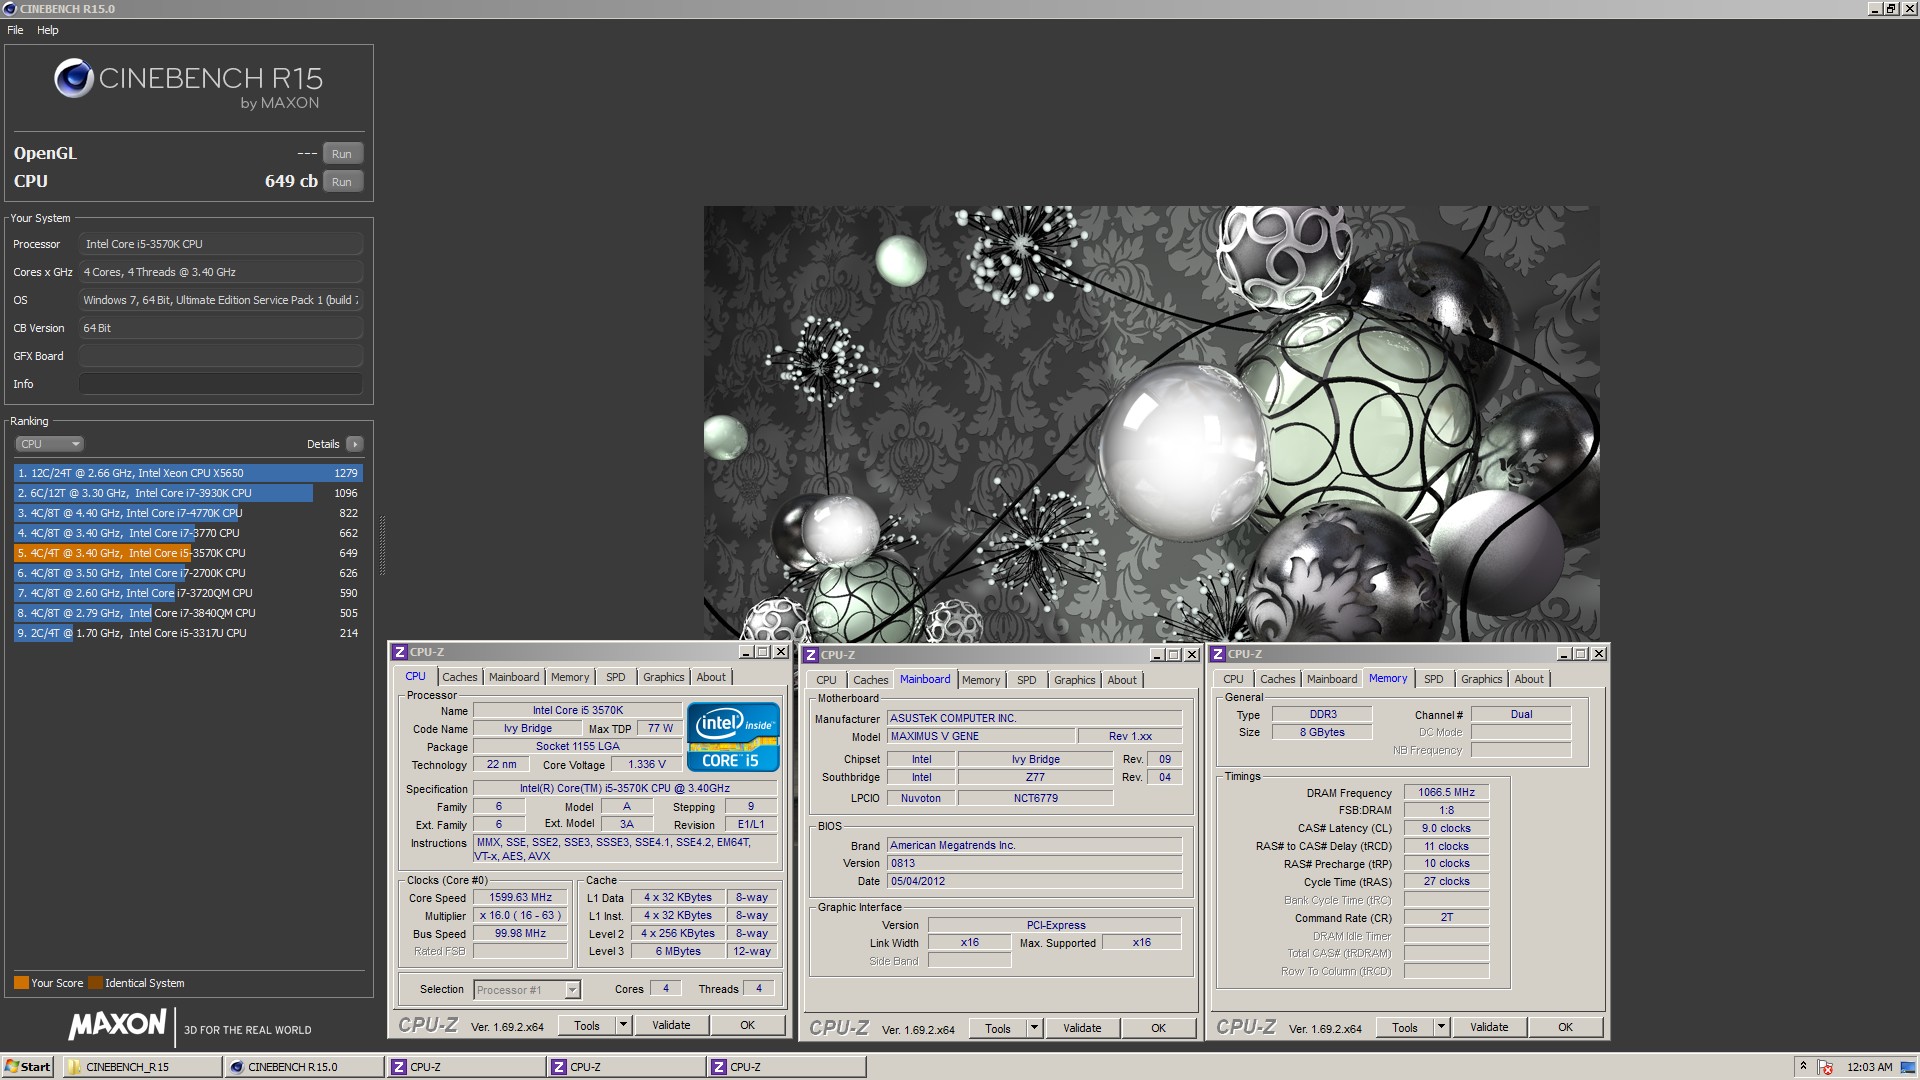Click OK in Memory CPU-Z window
Screen dimensions: 1920x1080
coord(1565,1027)
